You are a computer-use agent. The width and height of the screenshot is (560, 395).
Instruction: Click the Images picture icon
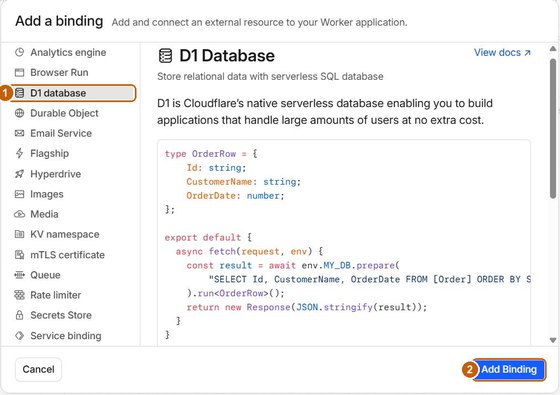click(x=19, y=194)
